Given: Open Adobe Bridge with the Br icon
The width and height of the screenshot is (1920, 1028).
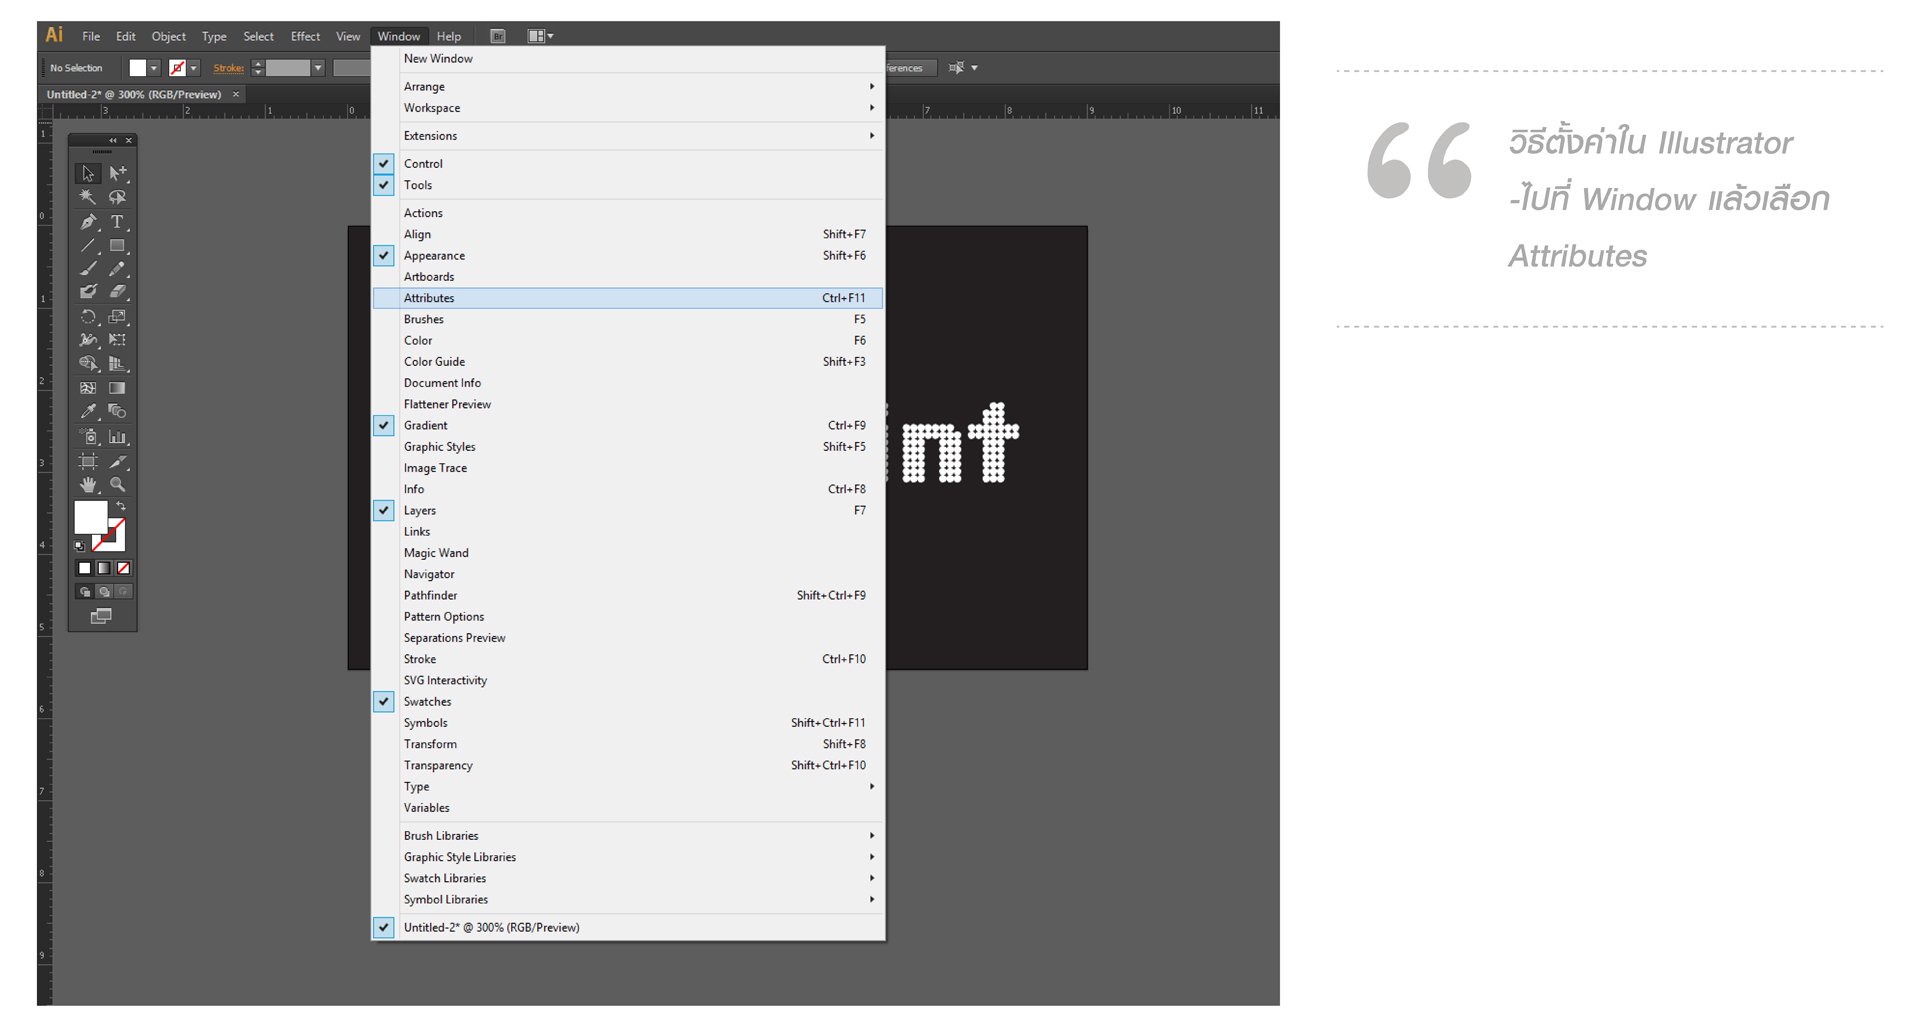Looking at the screenshot, I should pos(498,36).
